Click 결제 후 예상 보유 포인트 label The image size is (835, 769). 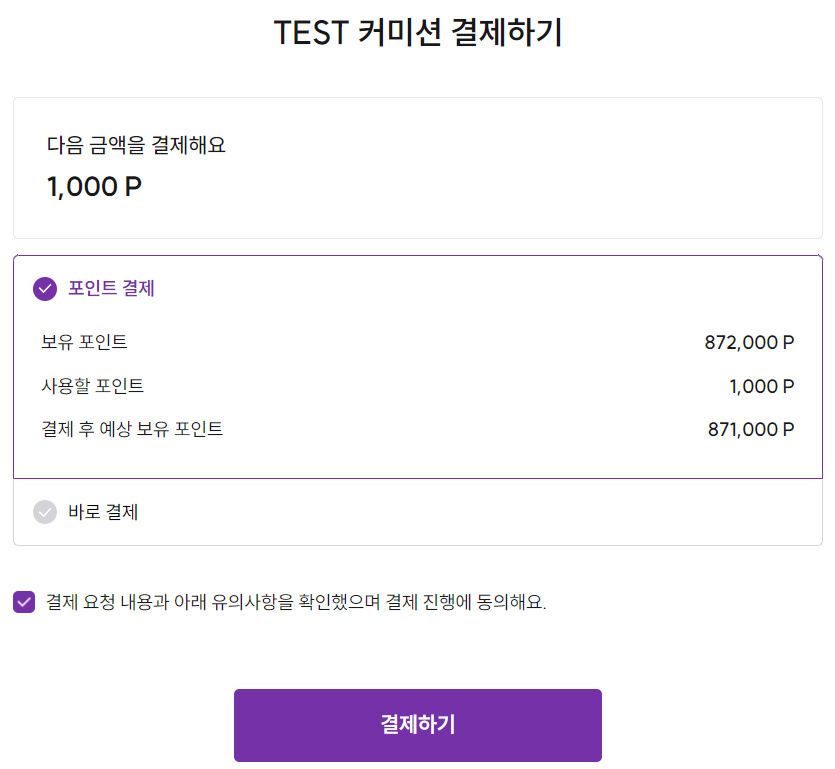coord(132,429)
